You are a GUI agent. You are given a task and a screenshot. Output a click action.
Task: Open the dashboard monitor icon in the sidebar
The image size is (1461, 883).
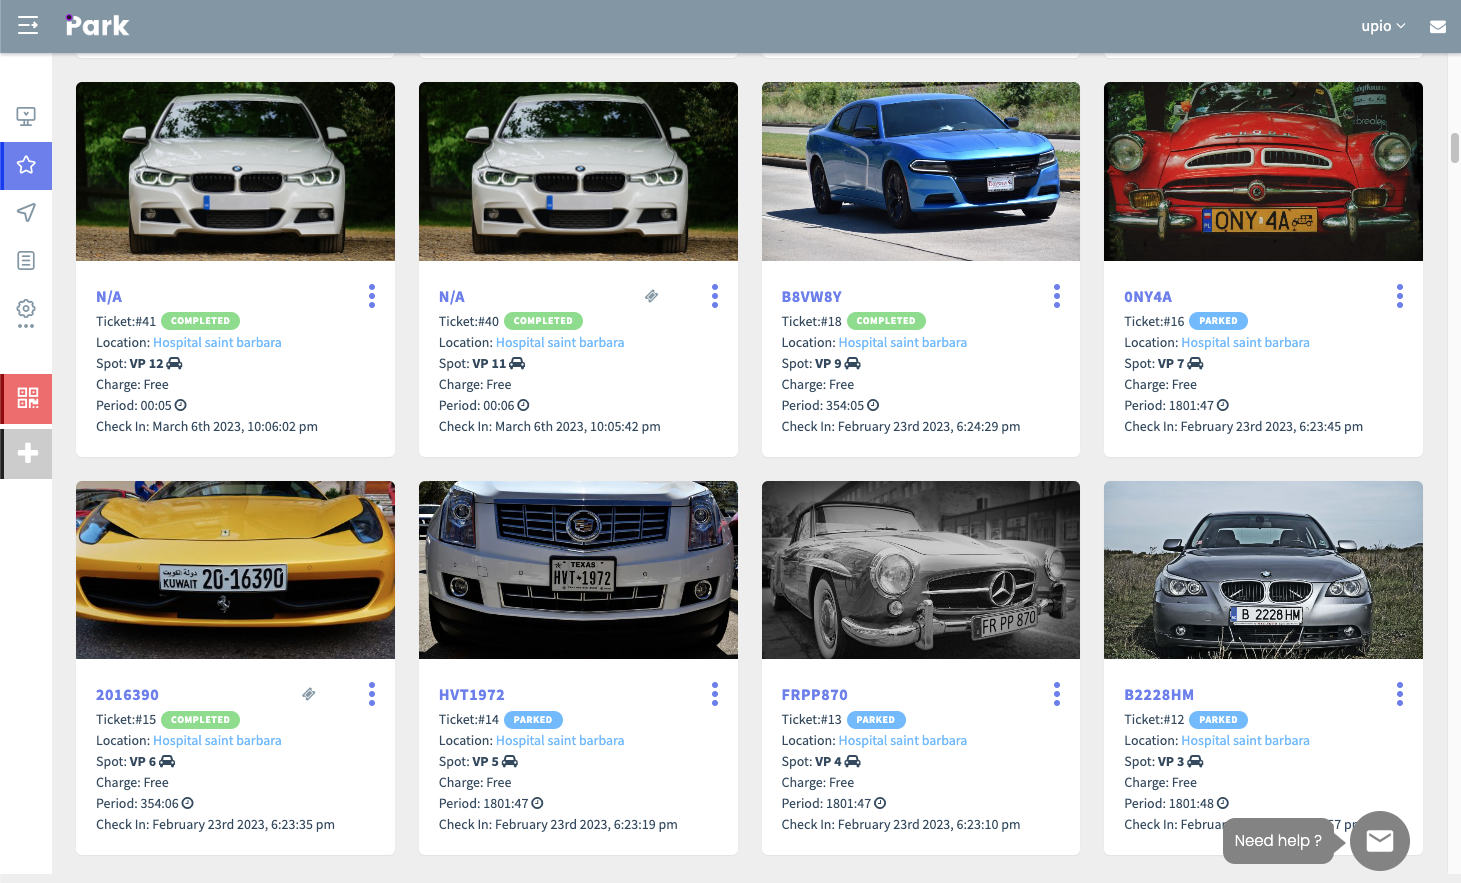26,116
